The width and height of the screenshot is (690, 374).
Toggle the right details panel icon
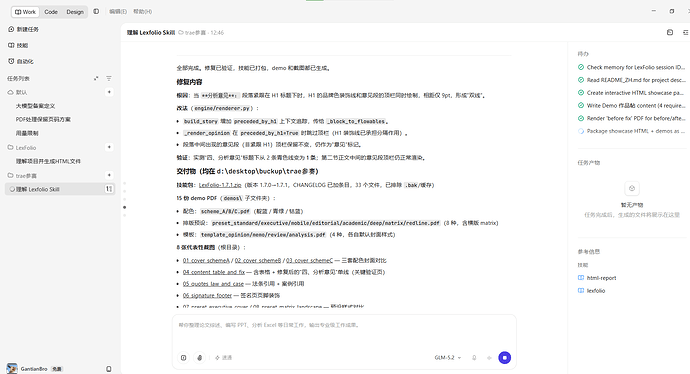686,32
